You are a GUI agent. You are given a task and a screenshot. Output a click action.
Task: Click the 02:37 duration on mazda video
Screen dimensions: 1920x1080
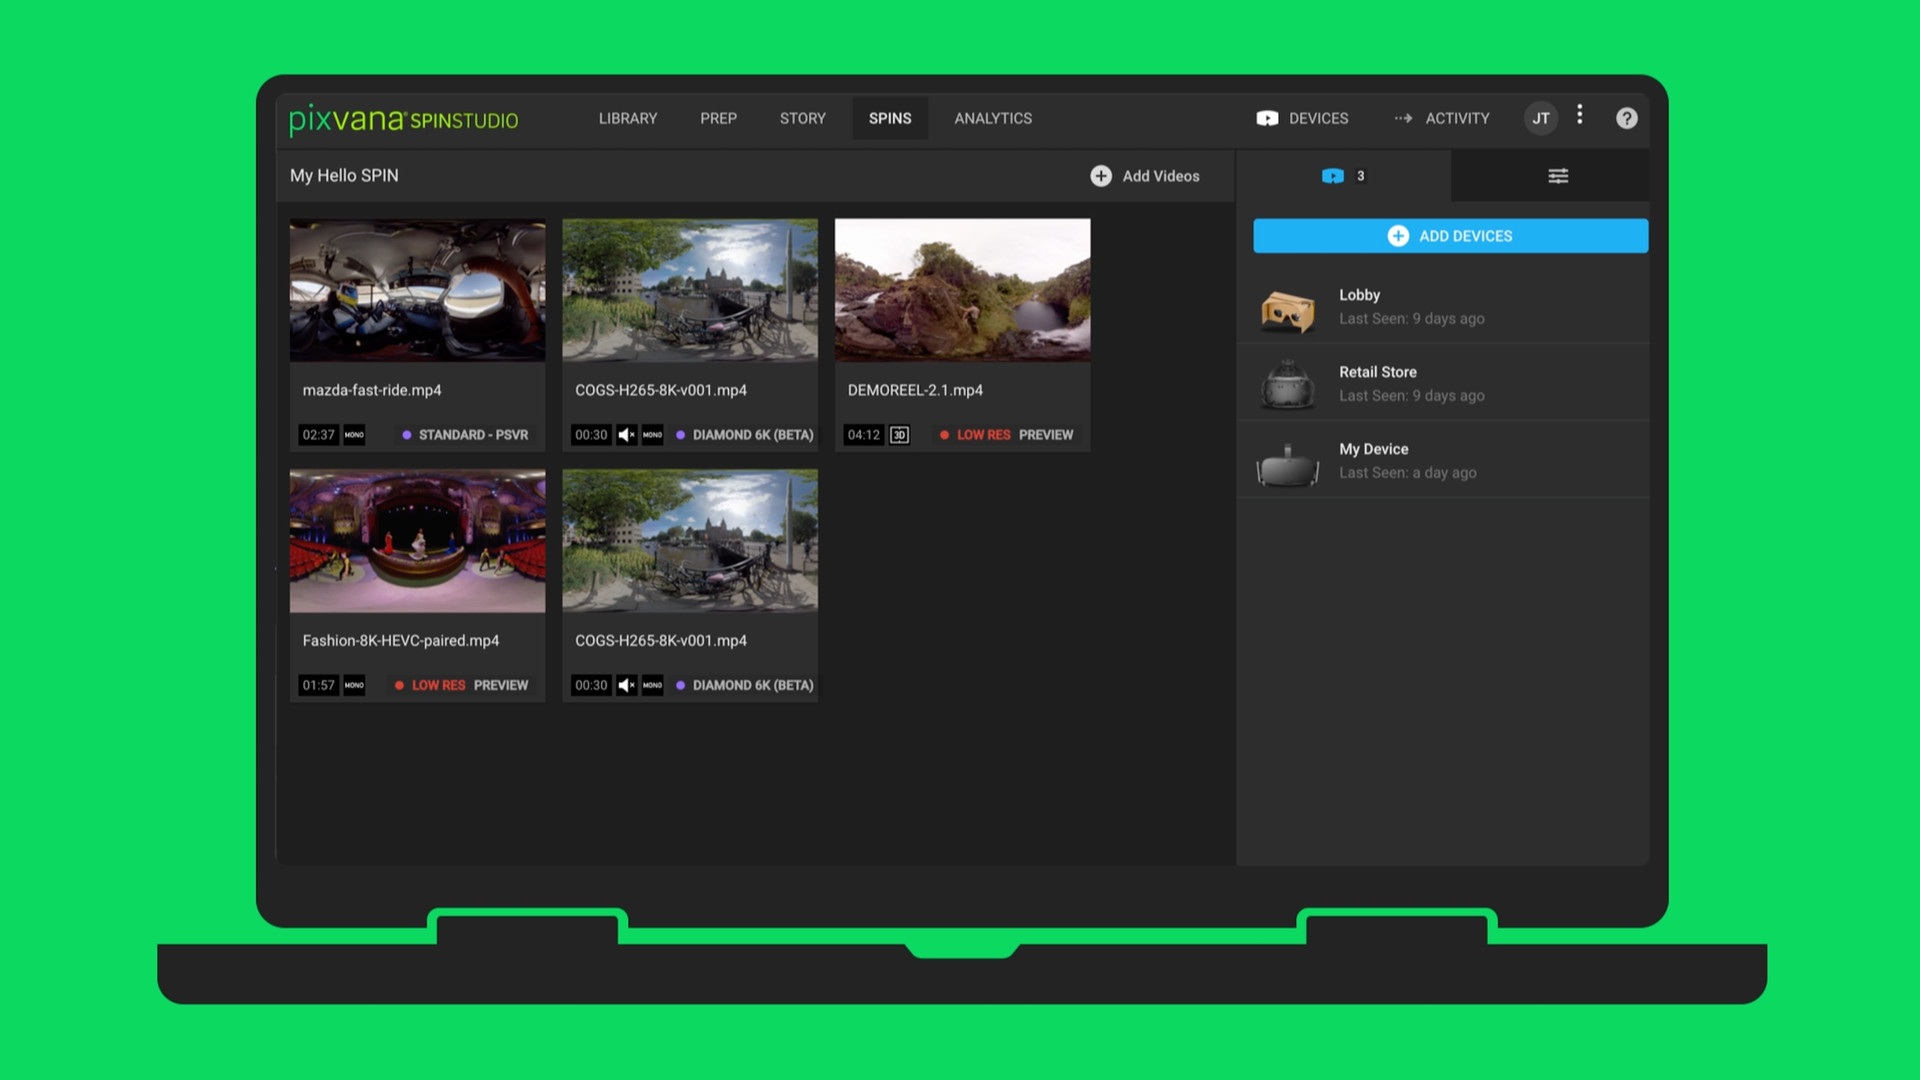pyautogui.click(x=318, y=435)
